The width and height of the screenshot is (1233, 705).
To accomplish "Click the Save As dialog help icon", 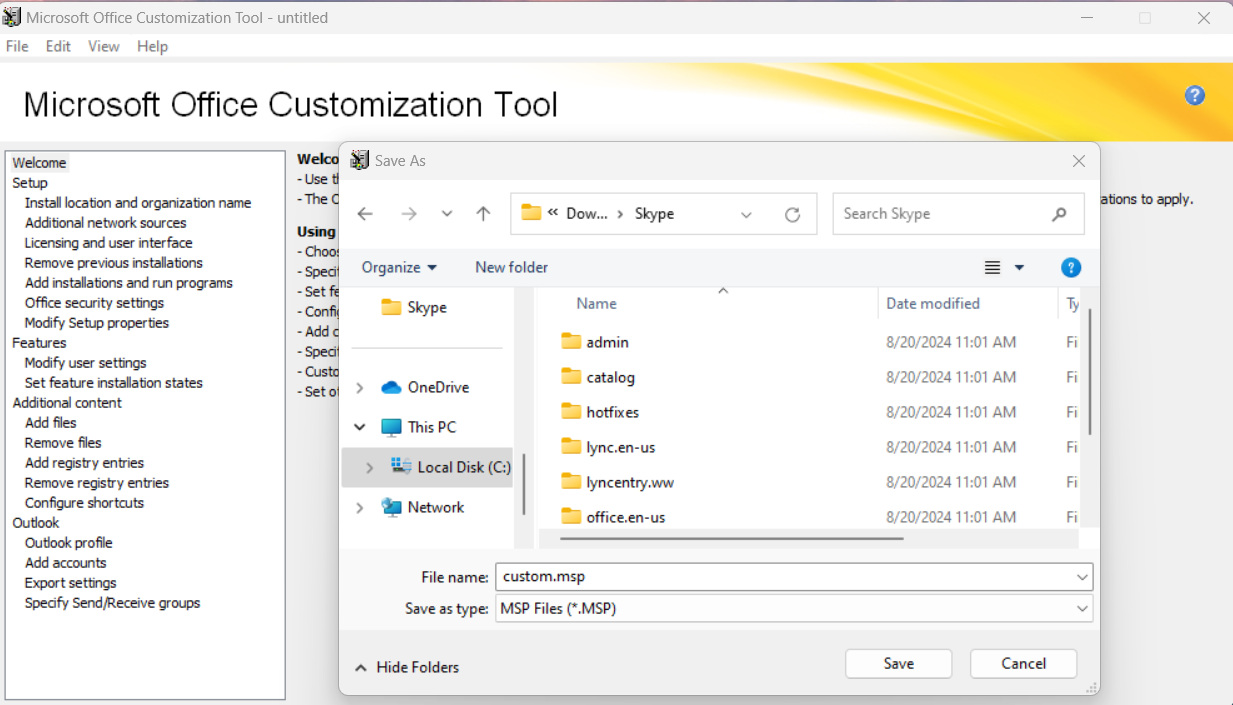I will pyautogui.click(x=1070, y=267).
